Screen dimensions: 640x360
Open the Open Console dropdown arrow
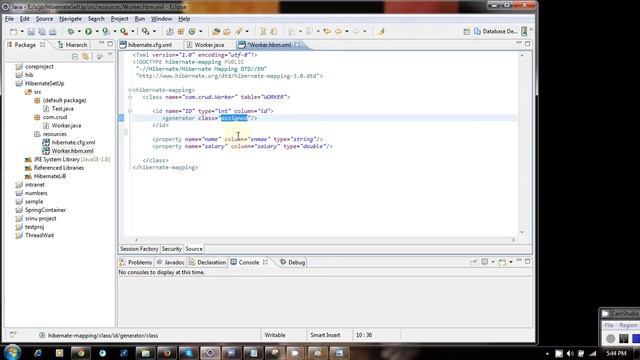point(511,262)
